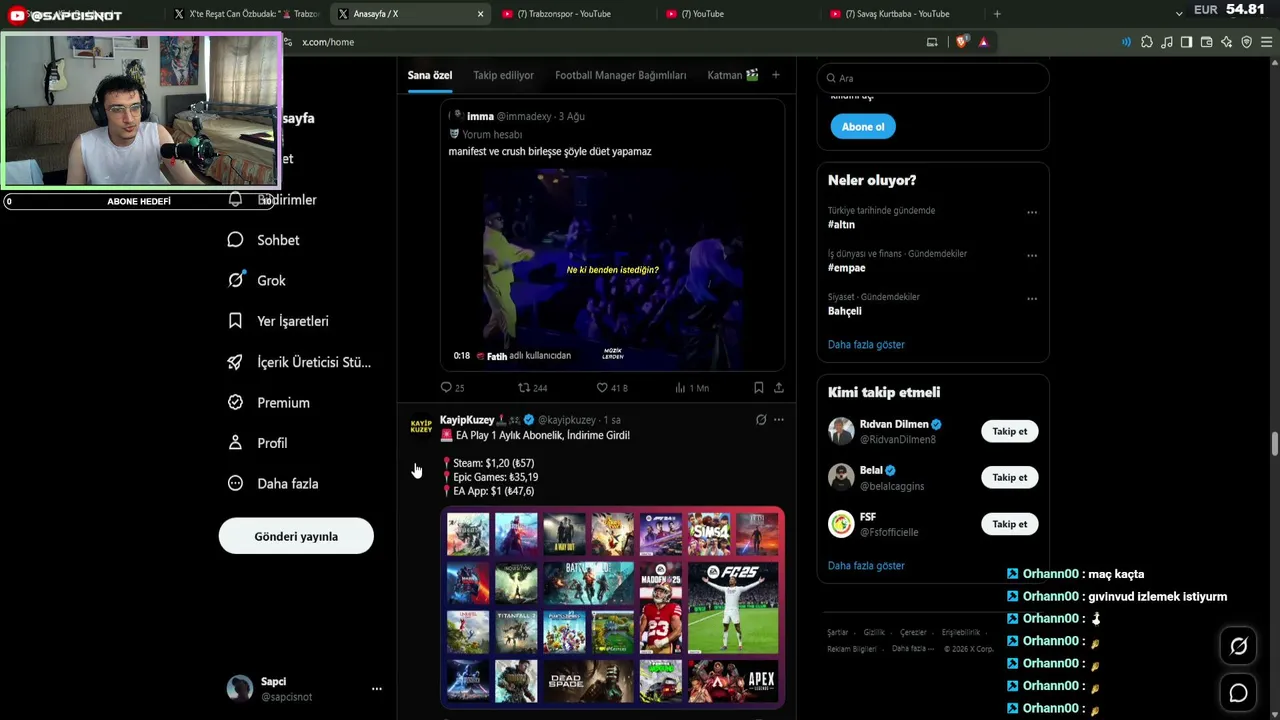Viewport: 1280px width, 720px height.
Task: Click the install app icon in address bar
Action: click(932, 42)
